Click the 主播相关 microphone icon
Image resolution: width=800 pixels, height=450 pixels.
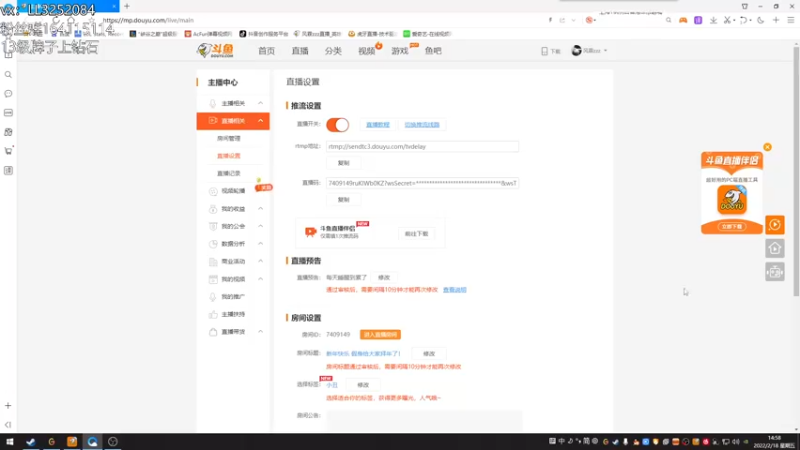(x=213, y=104)
